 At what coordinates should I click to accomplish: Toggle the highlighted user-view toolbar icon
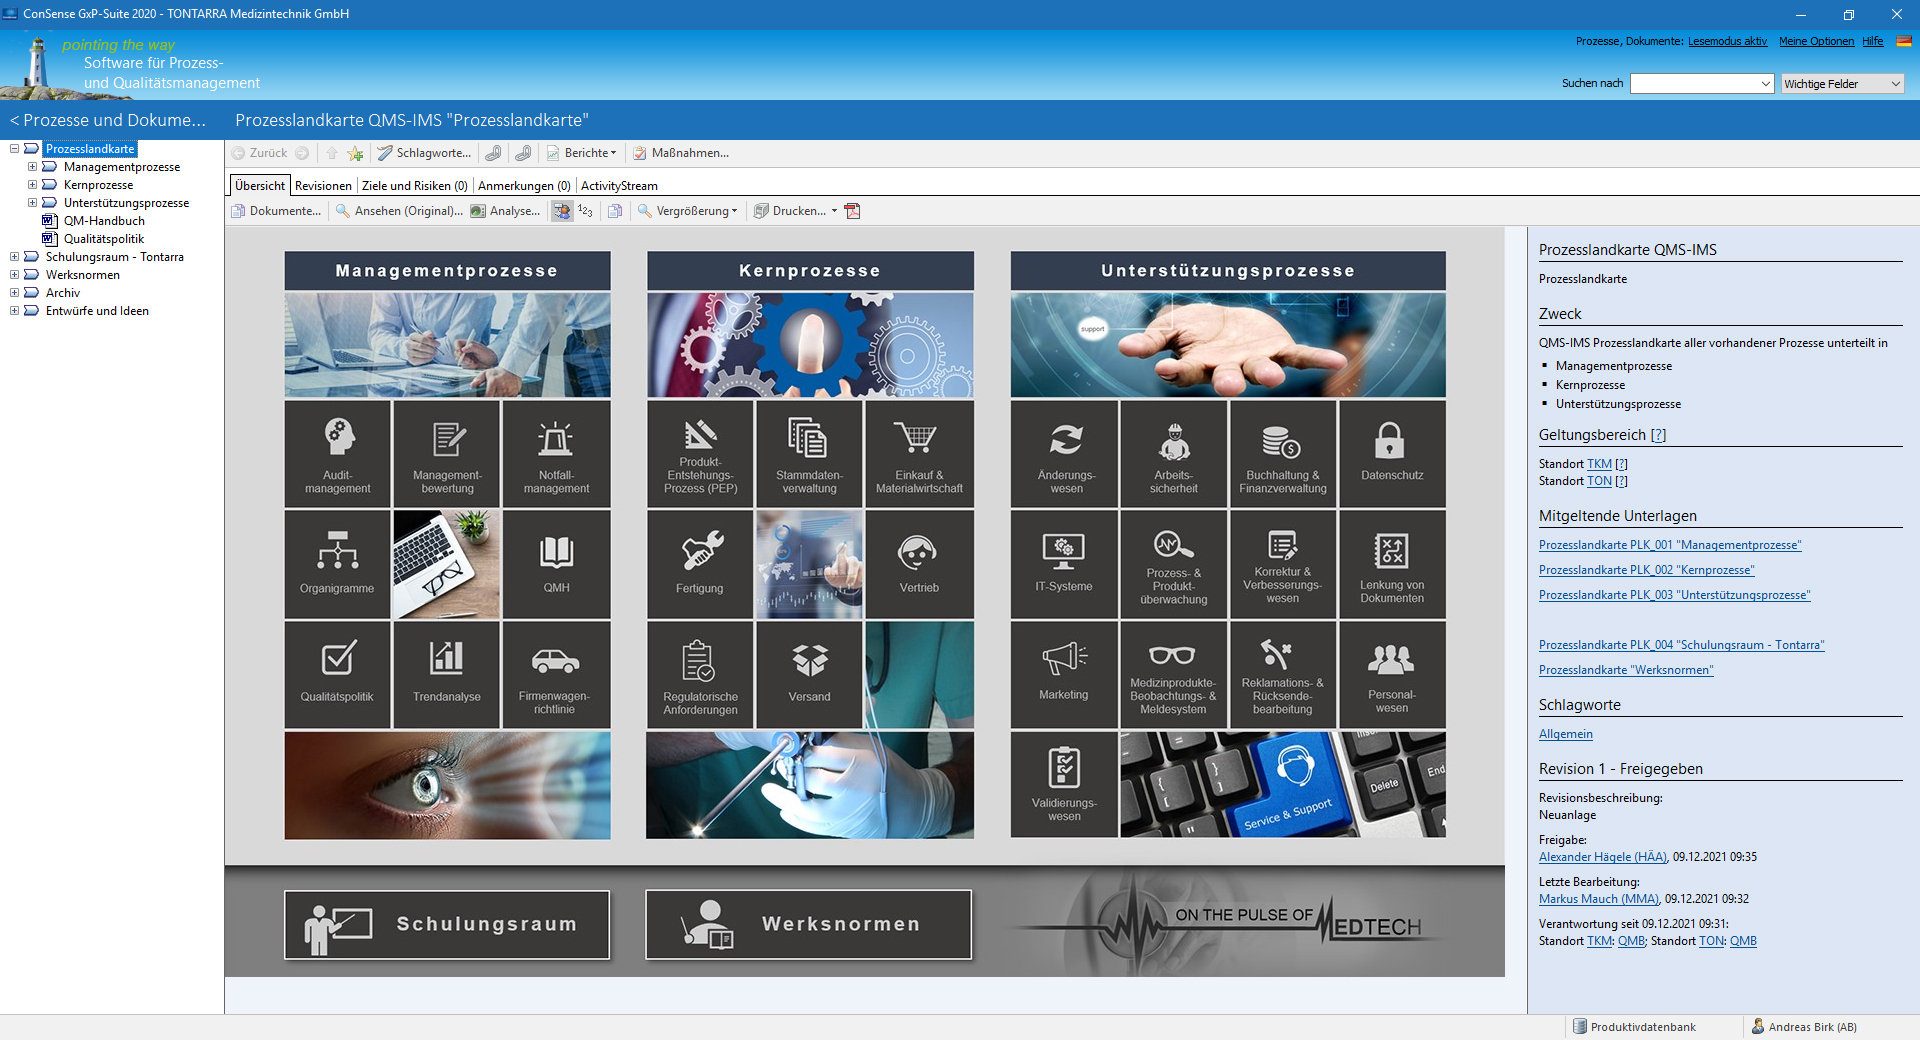point(562,211)
